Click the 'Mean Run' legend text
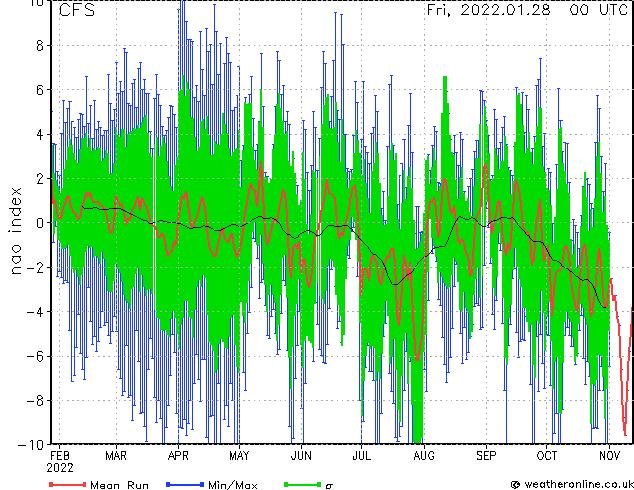This screenshot has width=634, height=490. 119,485
